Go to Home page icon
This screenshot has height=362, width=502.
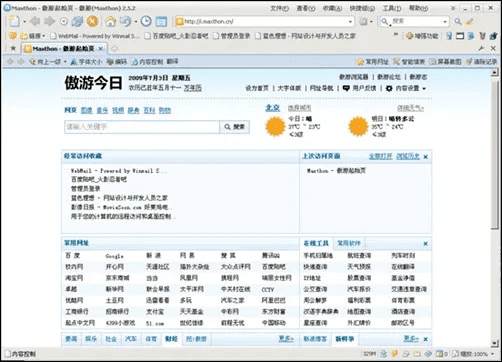[x=110, y=22]
